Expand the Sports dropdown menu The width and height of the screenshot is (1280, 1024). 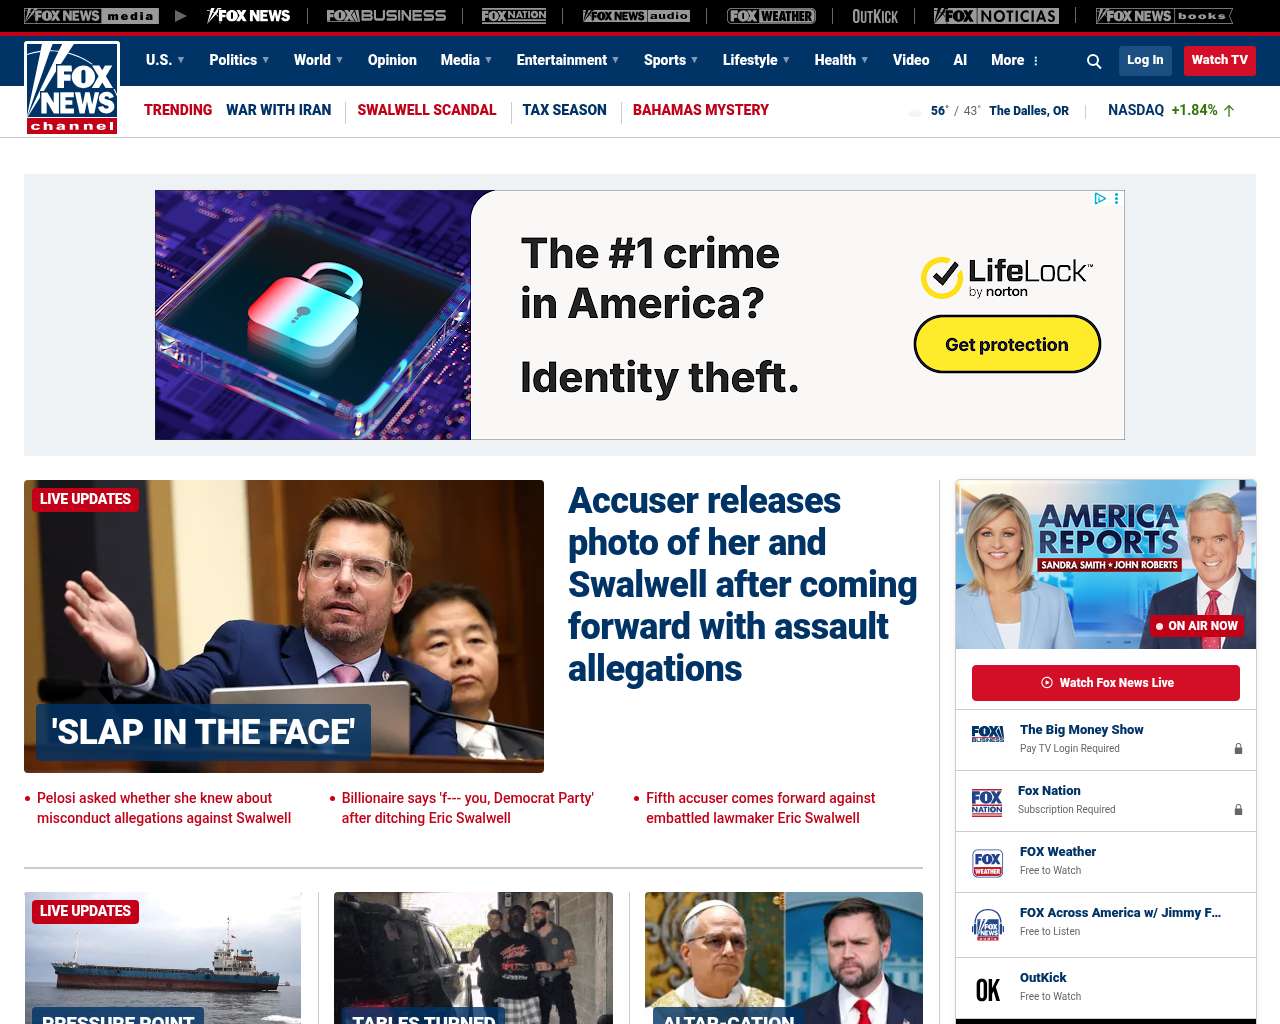(671, 60)
